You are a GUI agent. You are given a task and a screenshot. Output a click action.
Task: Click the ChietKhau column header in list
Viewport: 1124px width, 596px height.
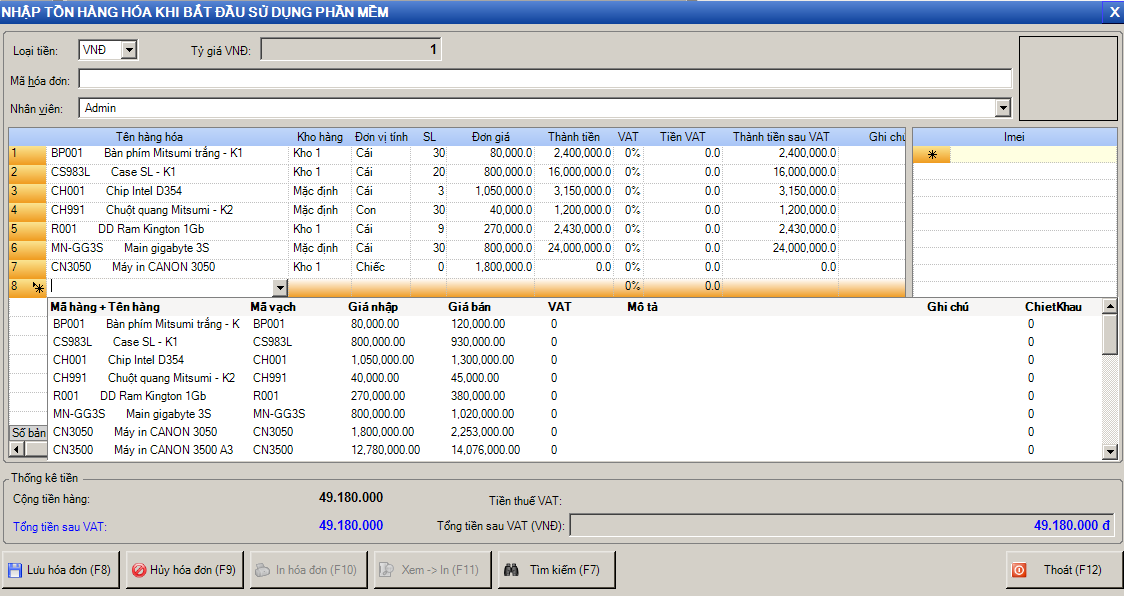(1053, 307)
